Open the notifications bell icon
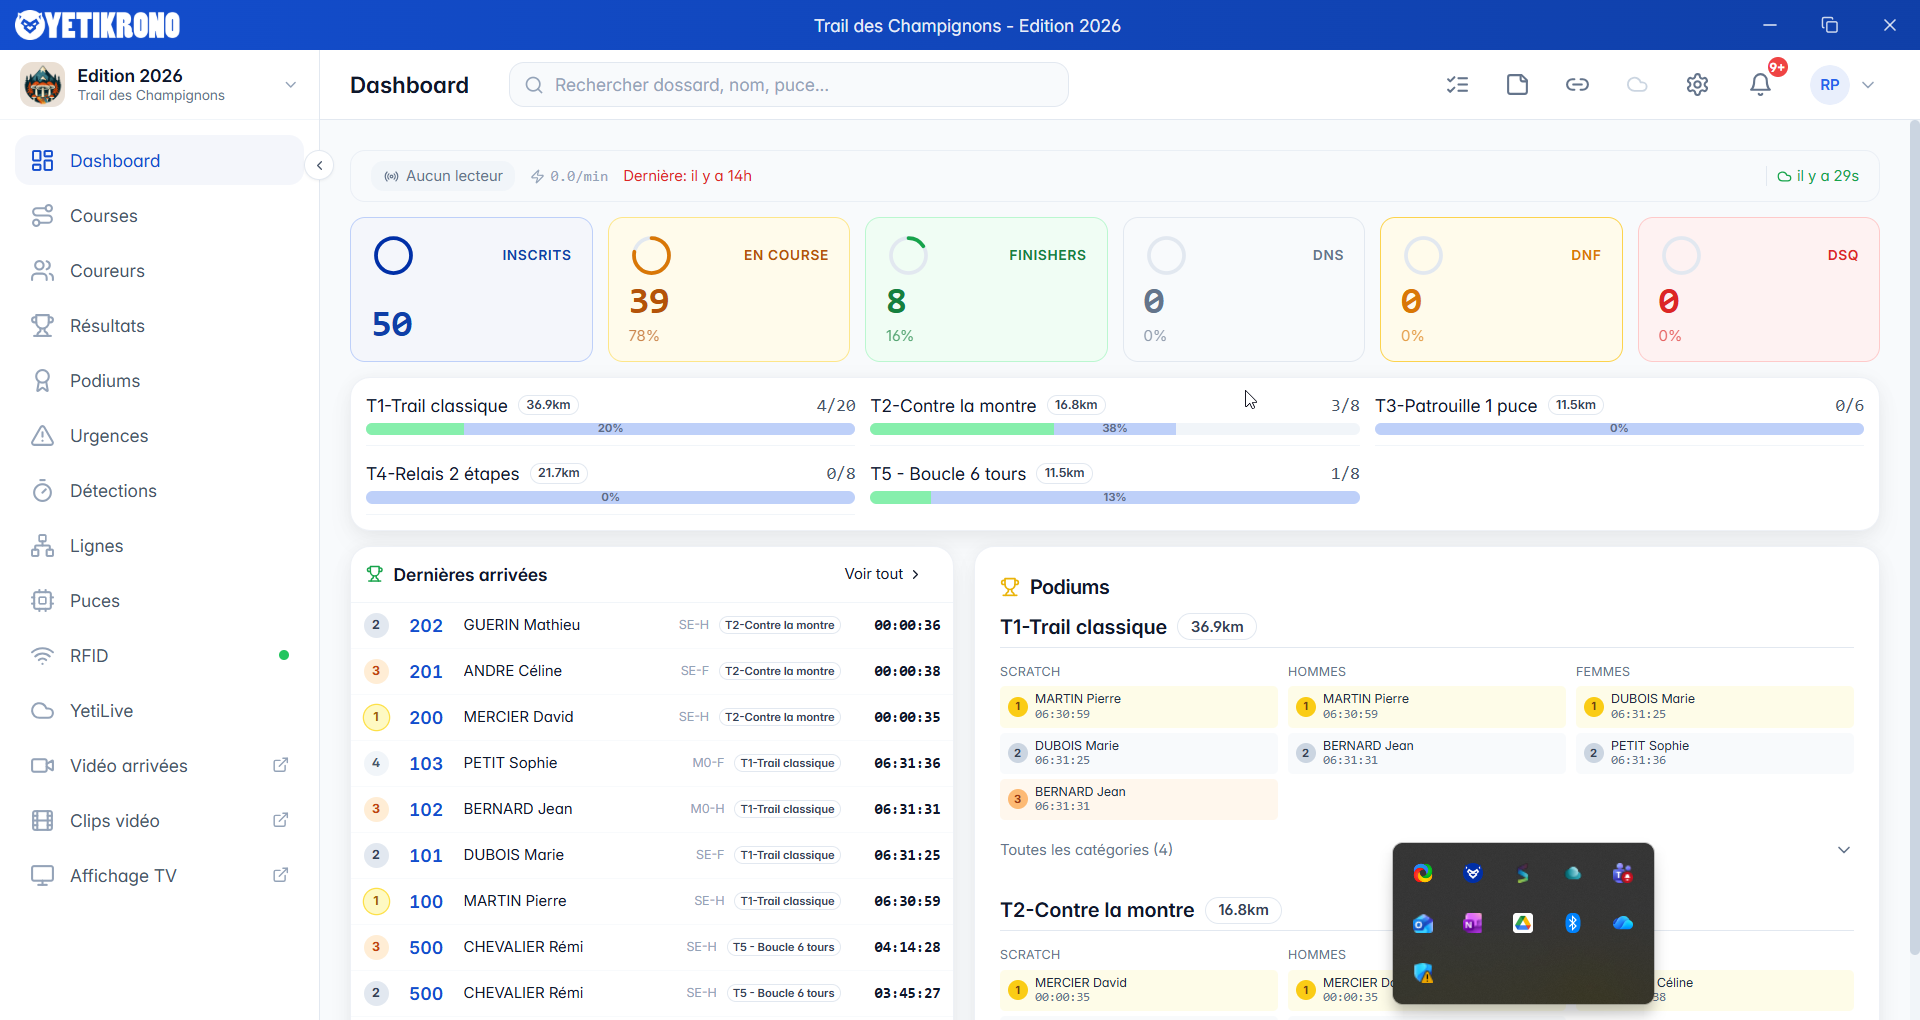The width and height of the screenshot is (1920, 1020). [1760, 85]
